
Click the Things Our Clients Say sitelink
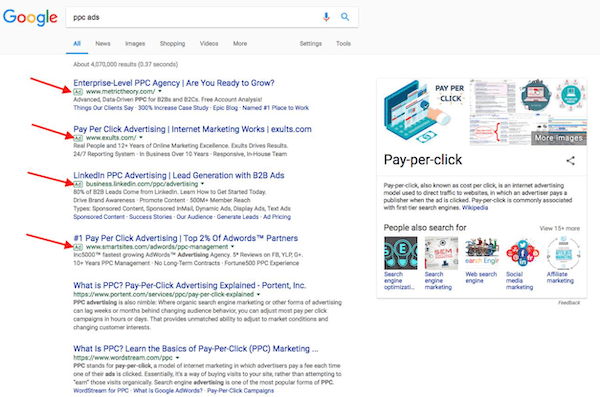click(x=103, y=108)
